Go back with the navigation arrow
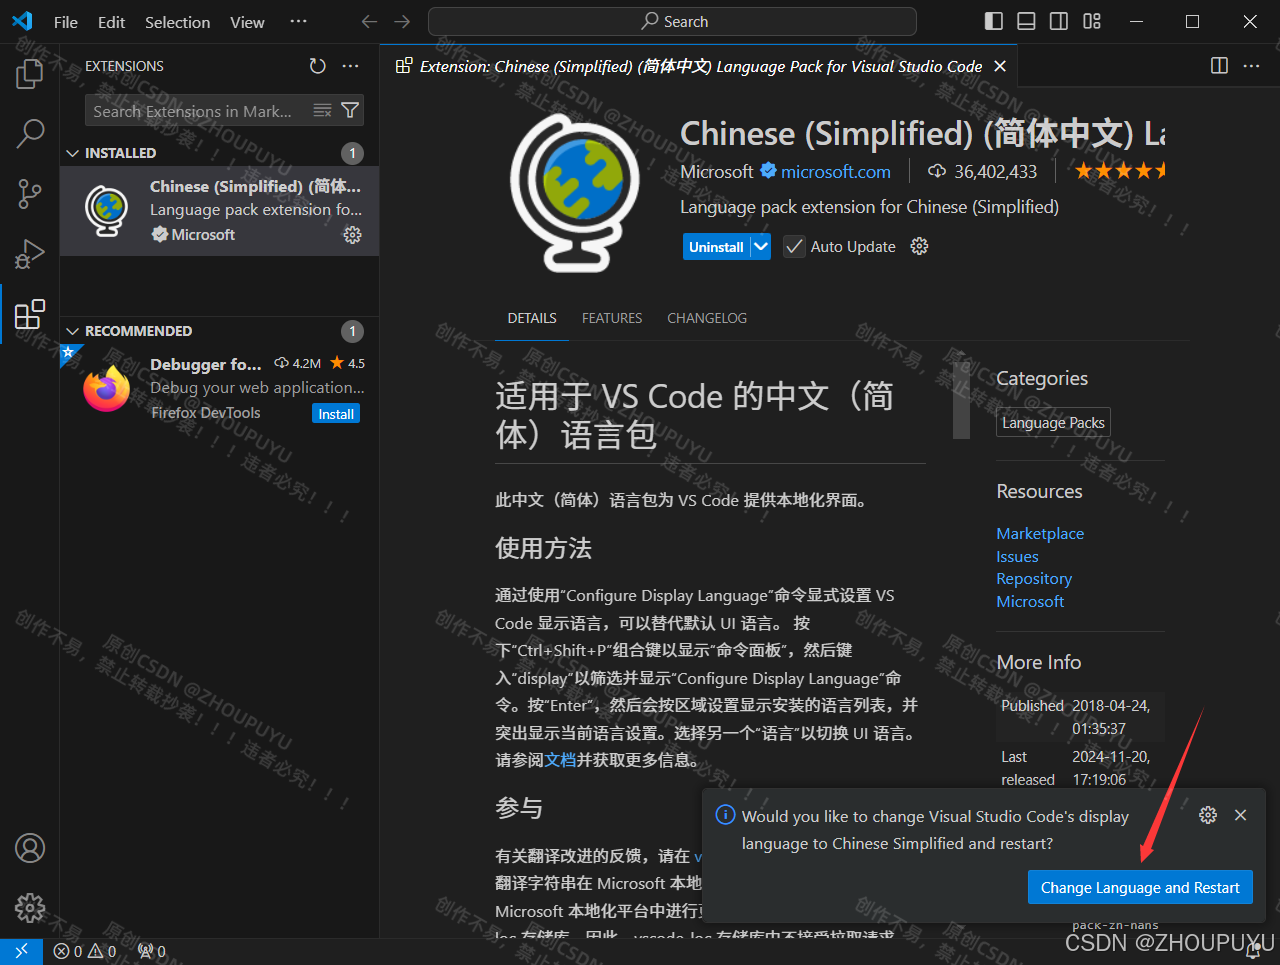Screen dimensions: 1280x965 369,22
